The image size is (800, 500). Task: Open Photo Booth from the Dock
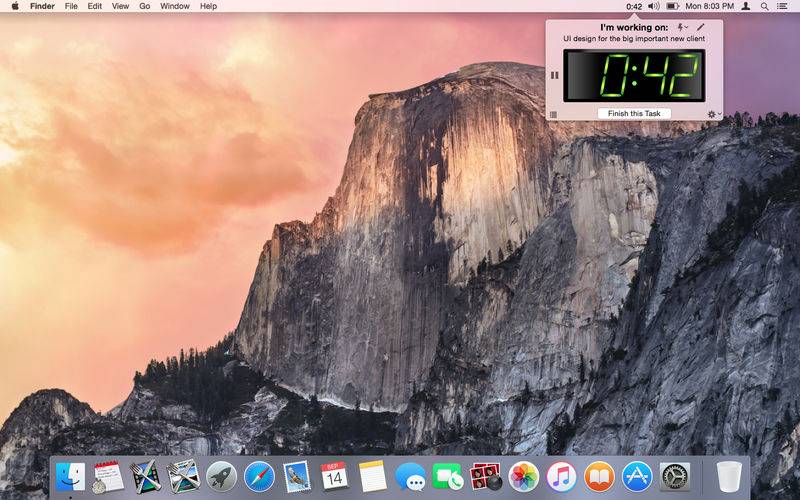486,477
